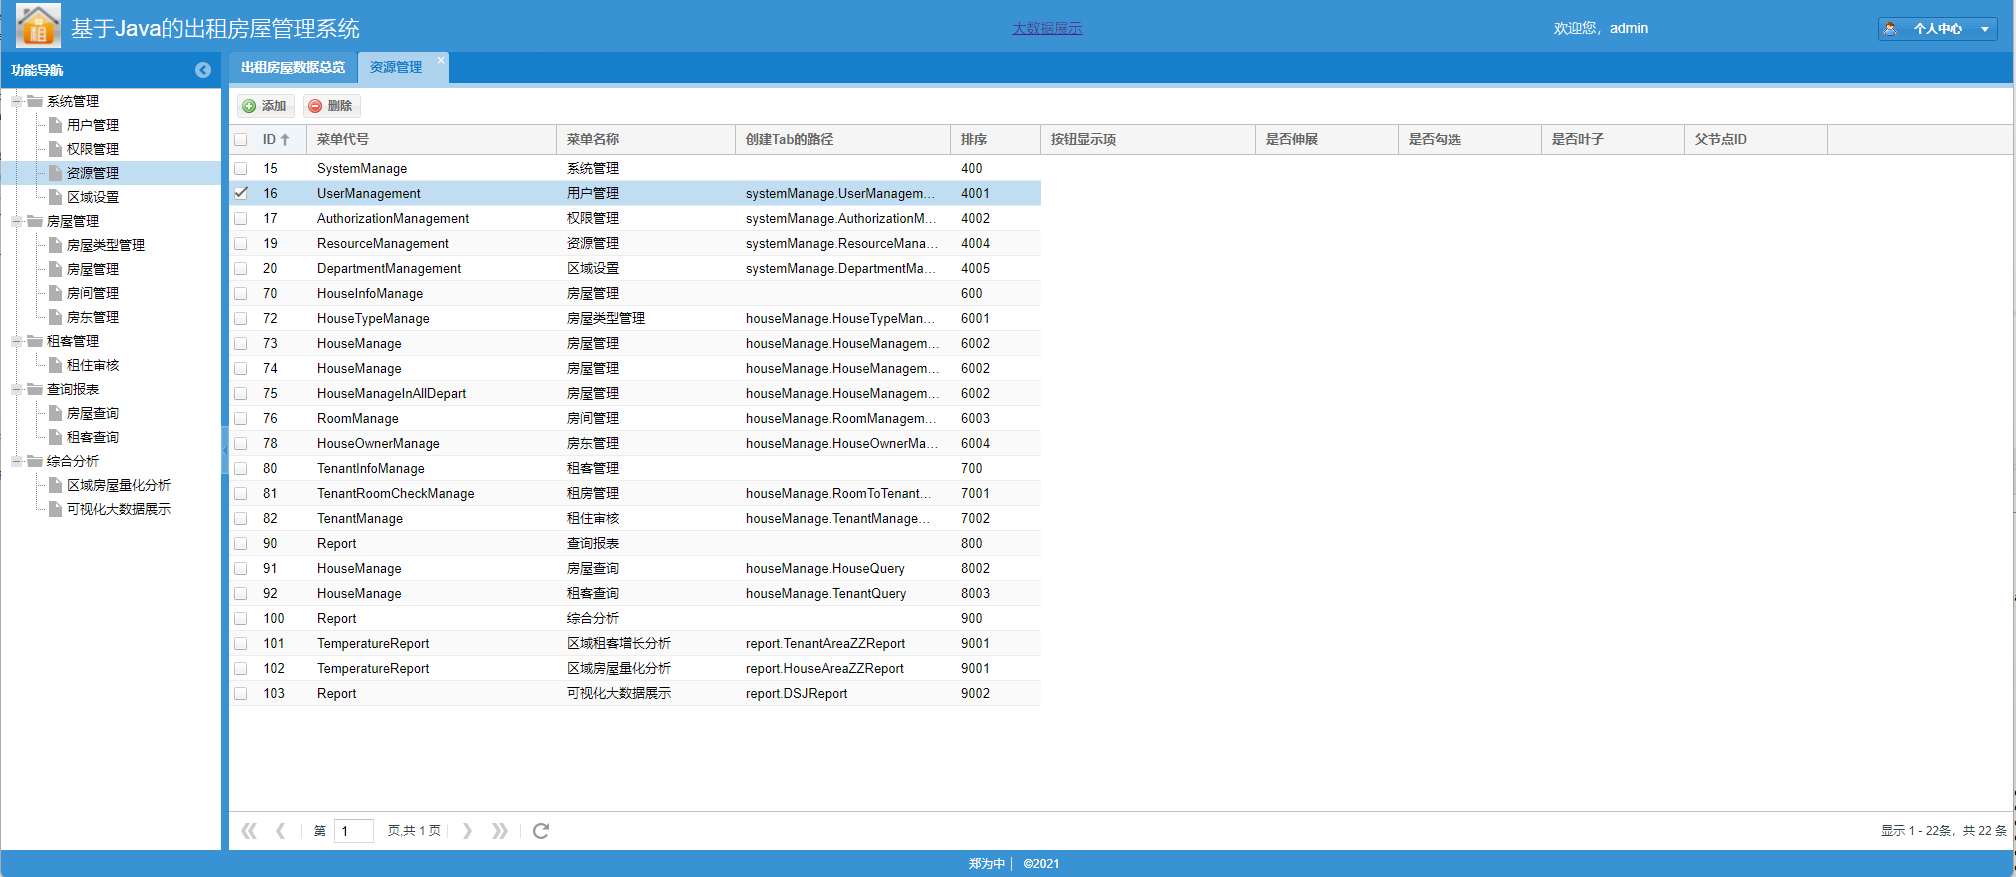Click 房间管理 page icon in tree
This screenshot has height=877, width=2016.
(56, 293)
